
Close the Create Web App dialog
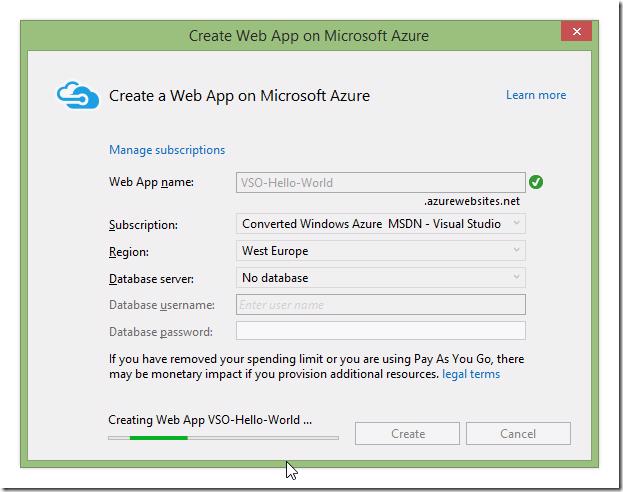click(577, 31)
